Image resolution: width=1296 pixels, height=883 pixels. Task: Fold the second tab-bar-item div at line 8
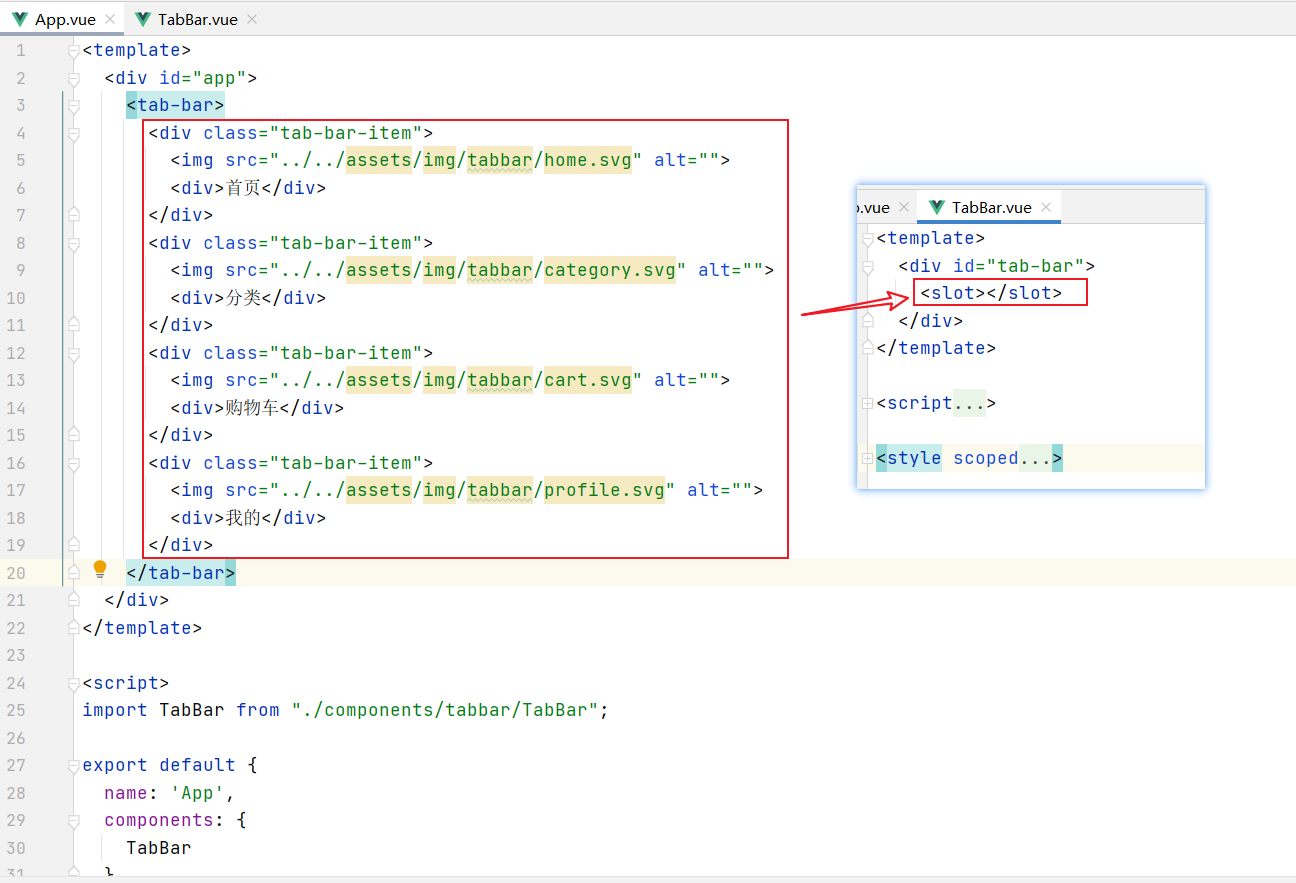[x=73, y=243]
